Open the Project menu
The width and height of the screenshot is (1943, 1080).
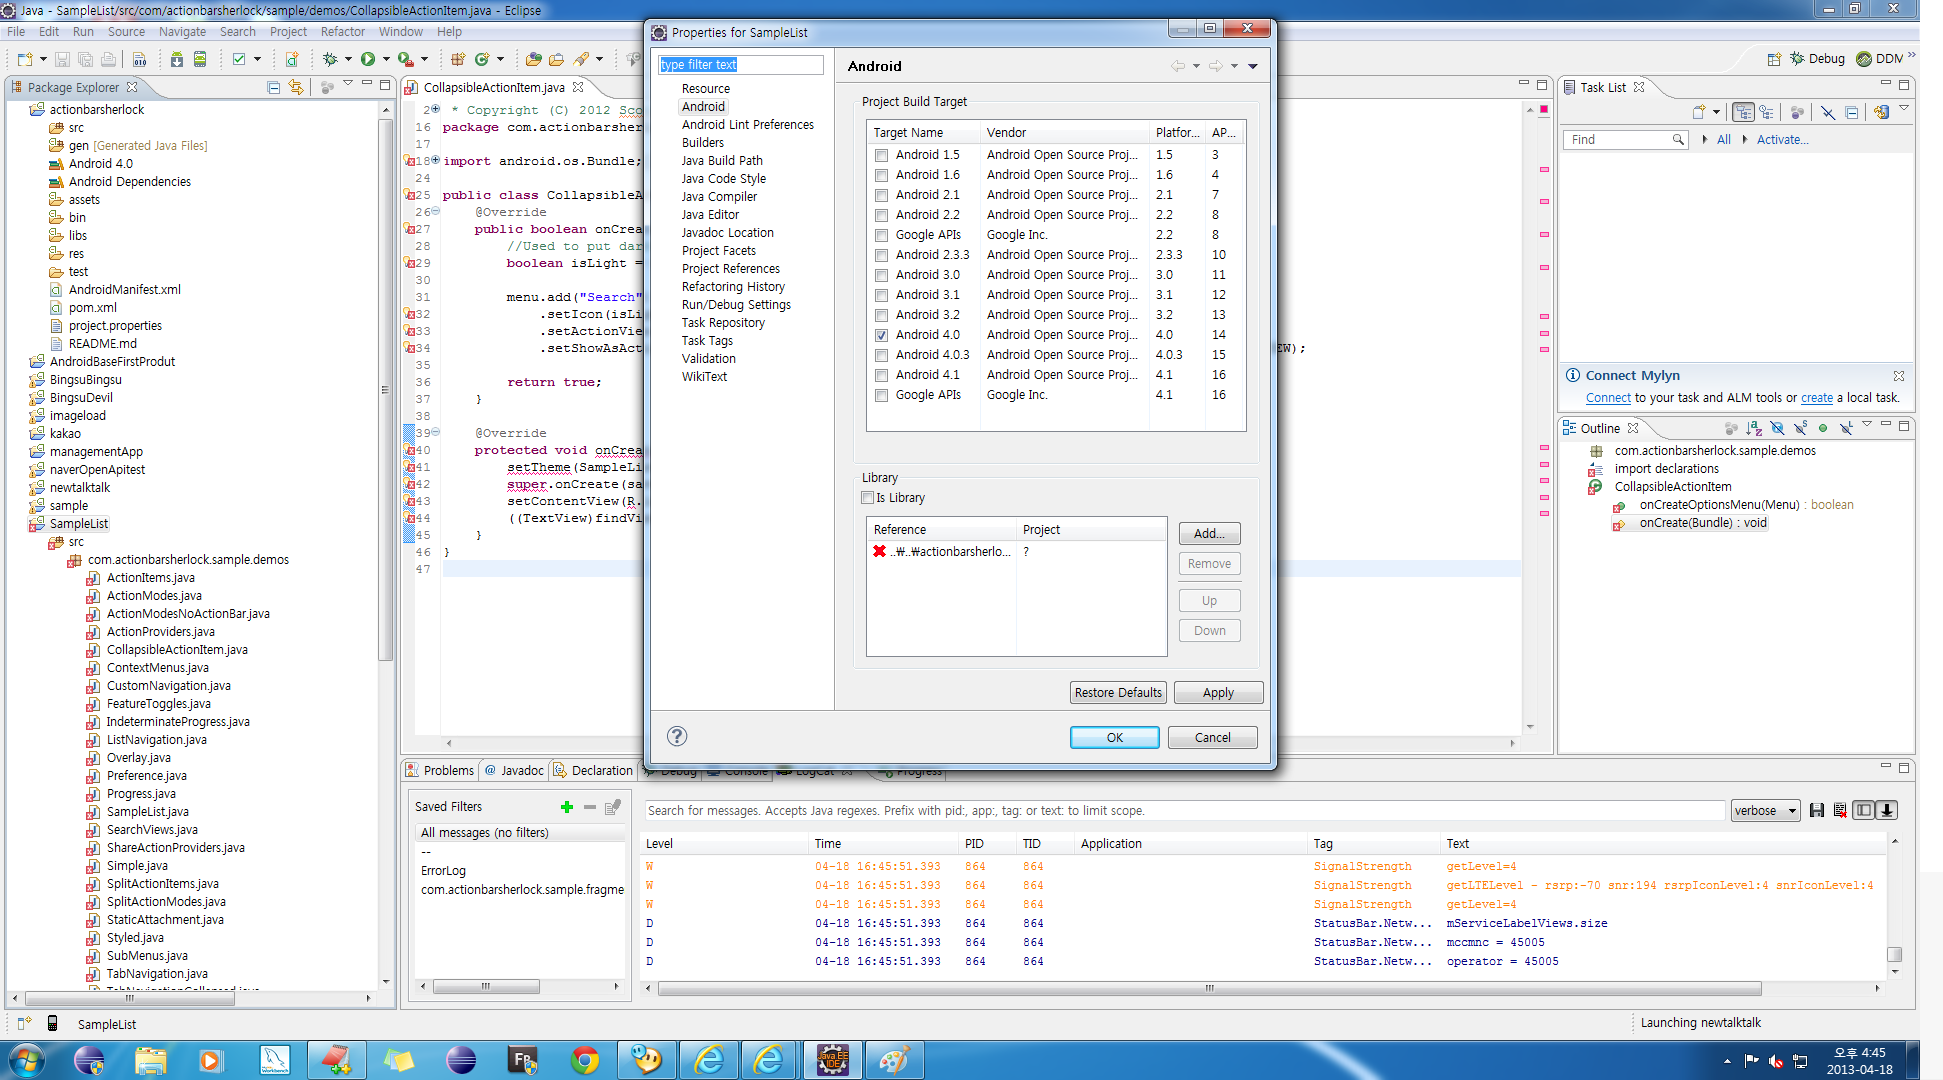[x=288, y=31]
